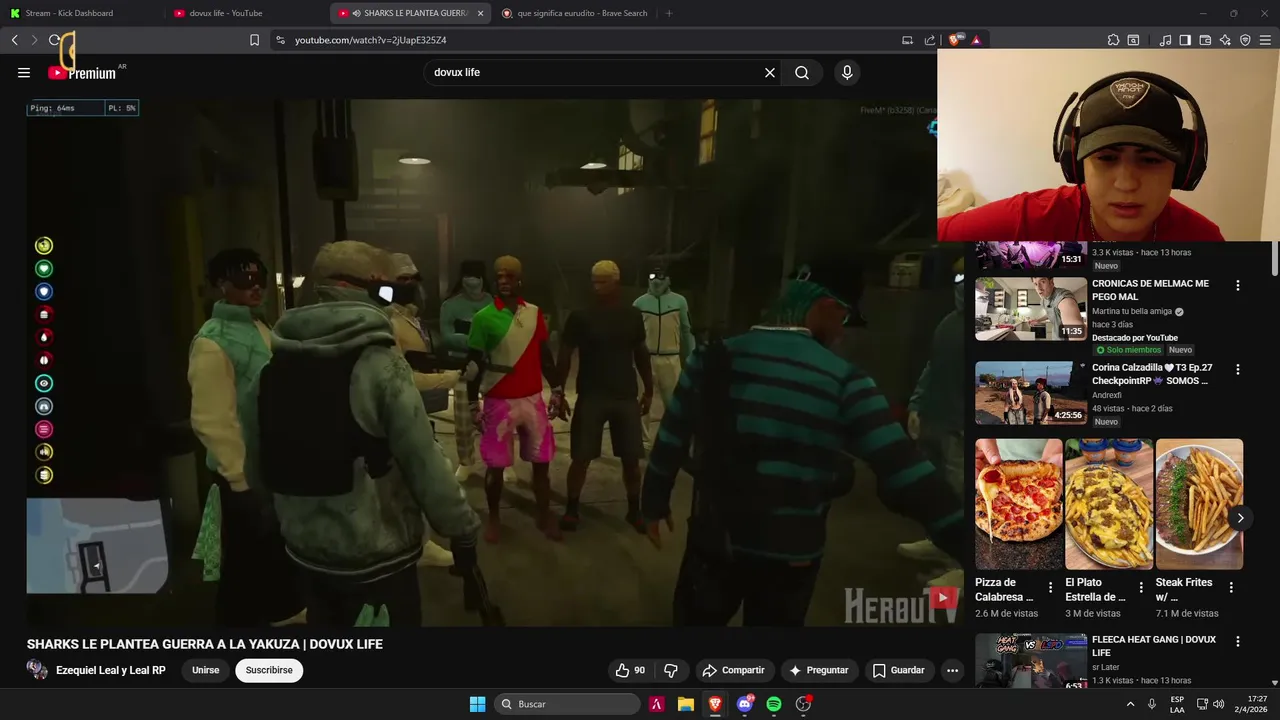Open Brave main menu hamburger
This screenshot has width=1280, height=720.
(x=1265, y=40)
